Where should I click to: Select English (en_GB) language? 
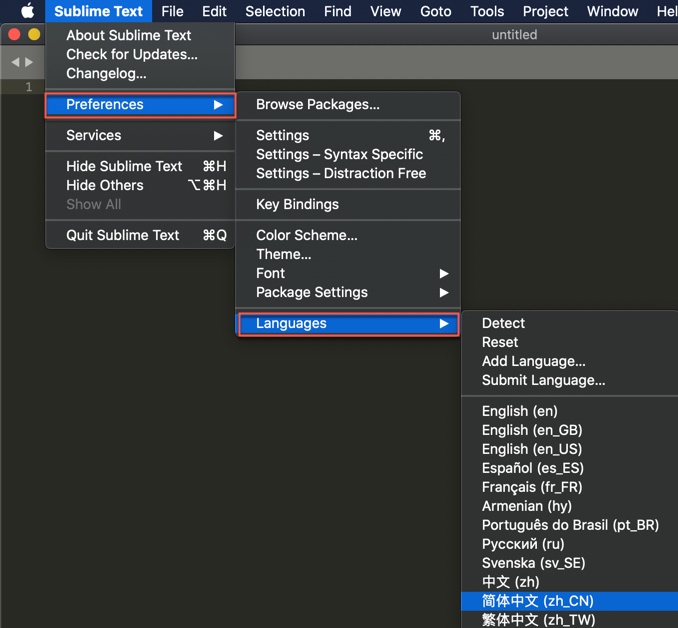click(569, 430)
